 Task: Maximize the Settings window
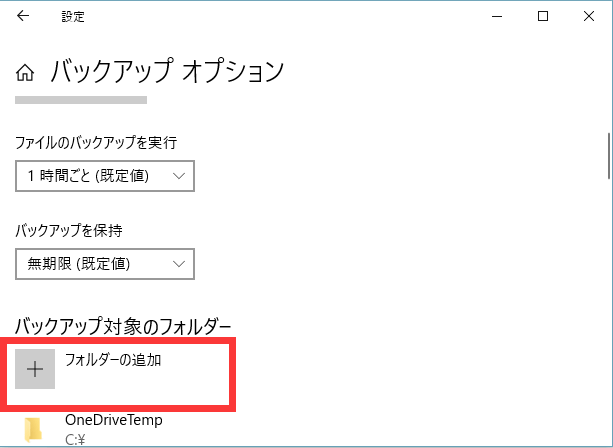[543, 15]
